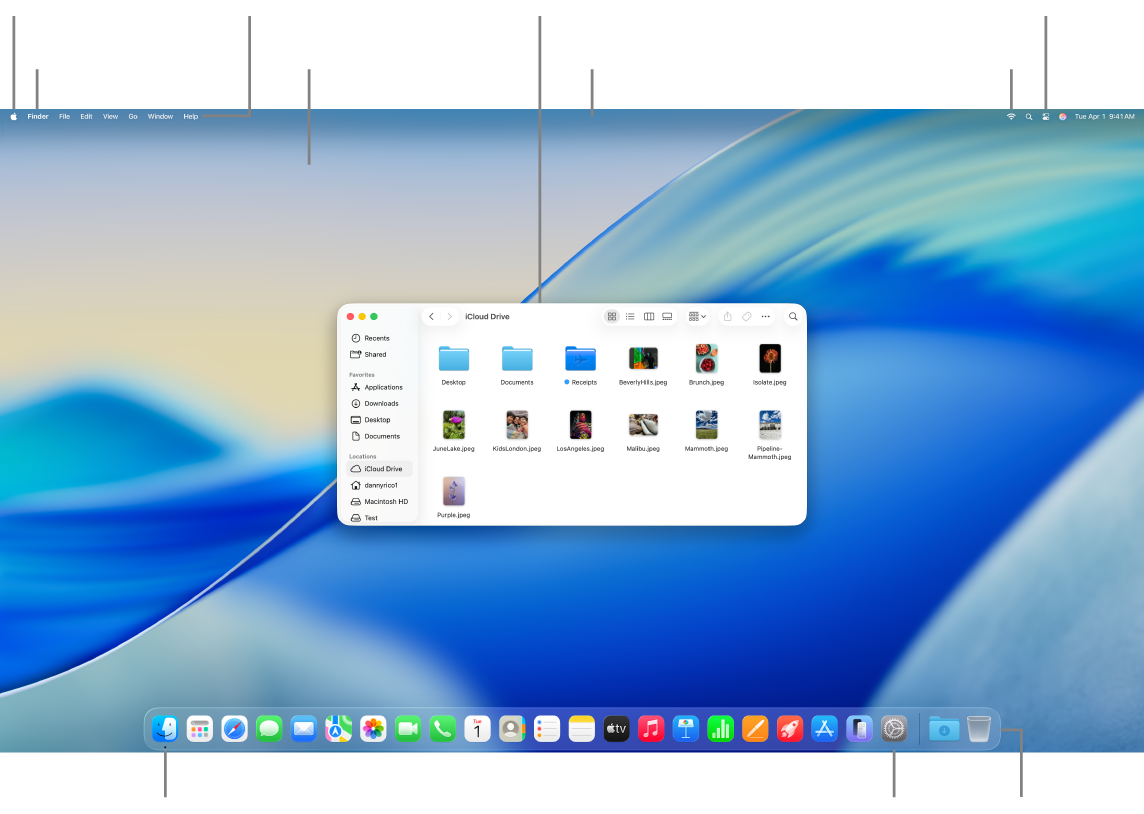Open the Wi-Fi status menu

click(1011, 117)
